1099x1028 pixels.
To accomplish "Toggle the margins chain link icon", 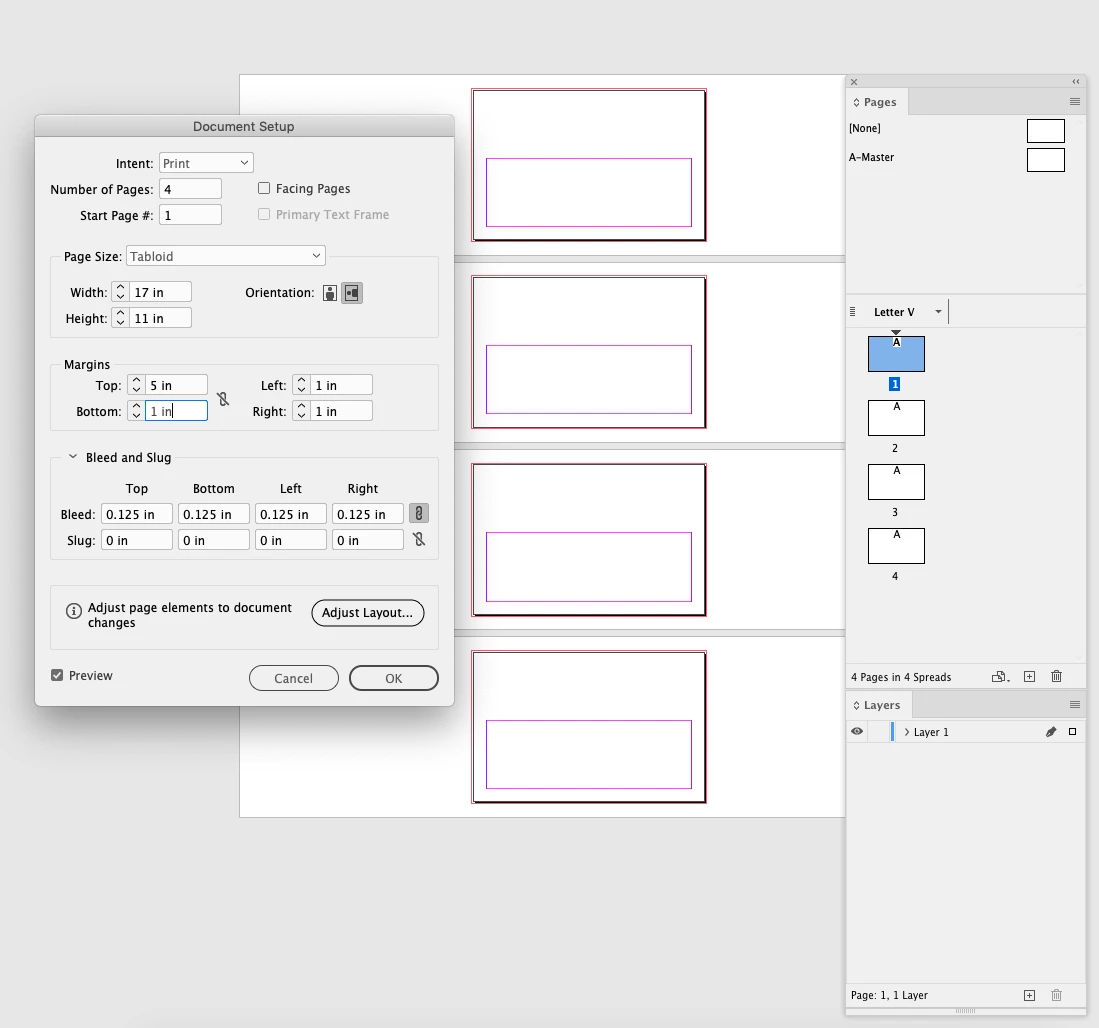I will (223, 399).
